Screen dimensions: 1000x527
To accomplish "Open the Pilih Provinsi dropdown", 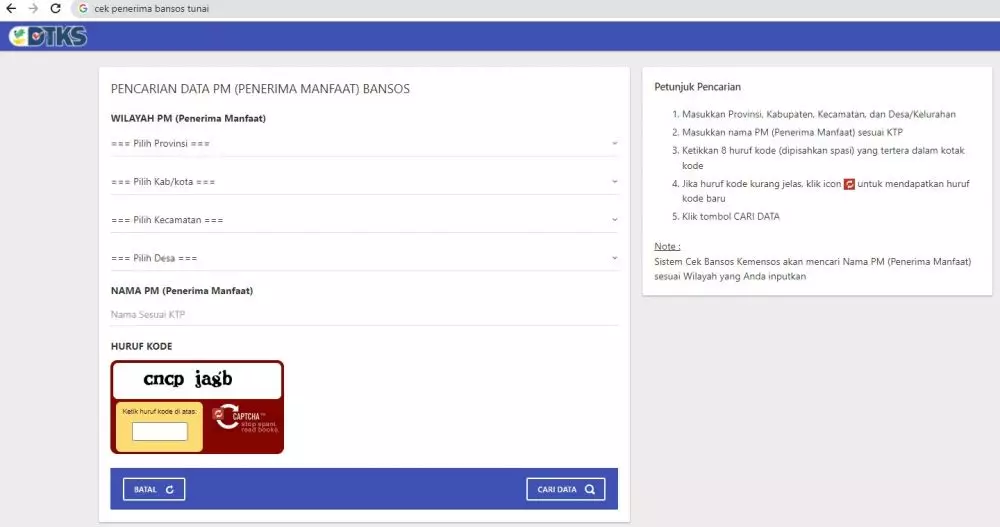I will tap(364, 144).
